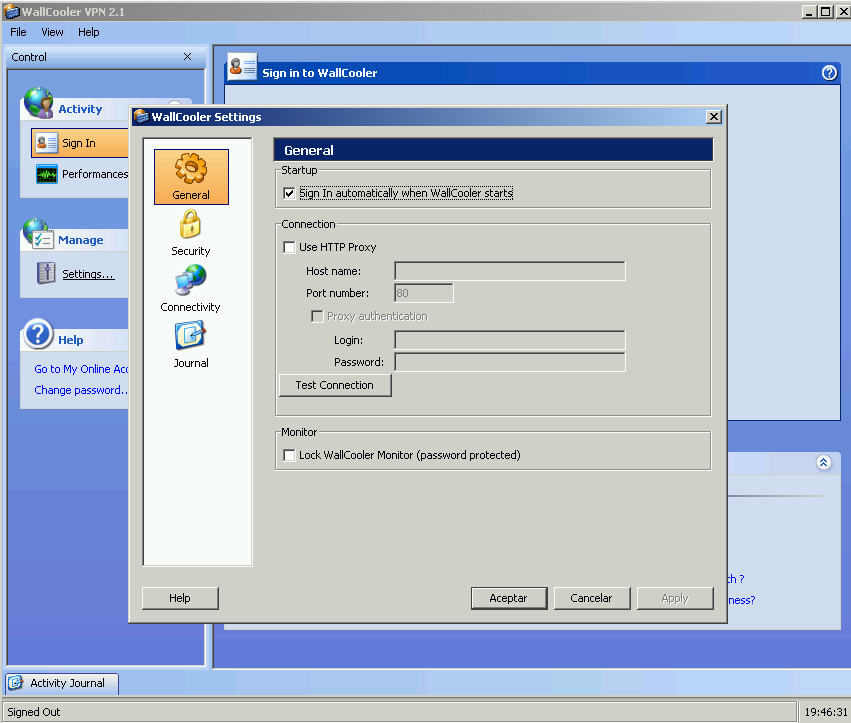This screenshot has height=723, width=851.
Task: Collapse the panel using double-chevron button
Action: (x=823, y=462)
